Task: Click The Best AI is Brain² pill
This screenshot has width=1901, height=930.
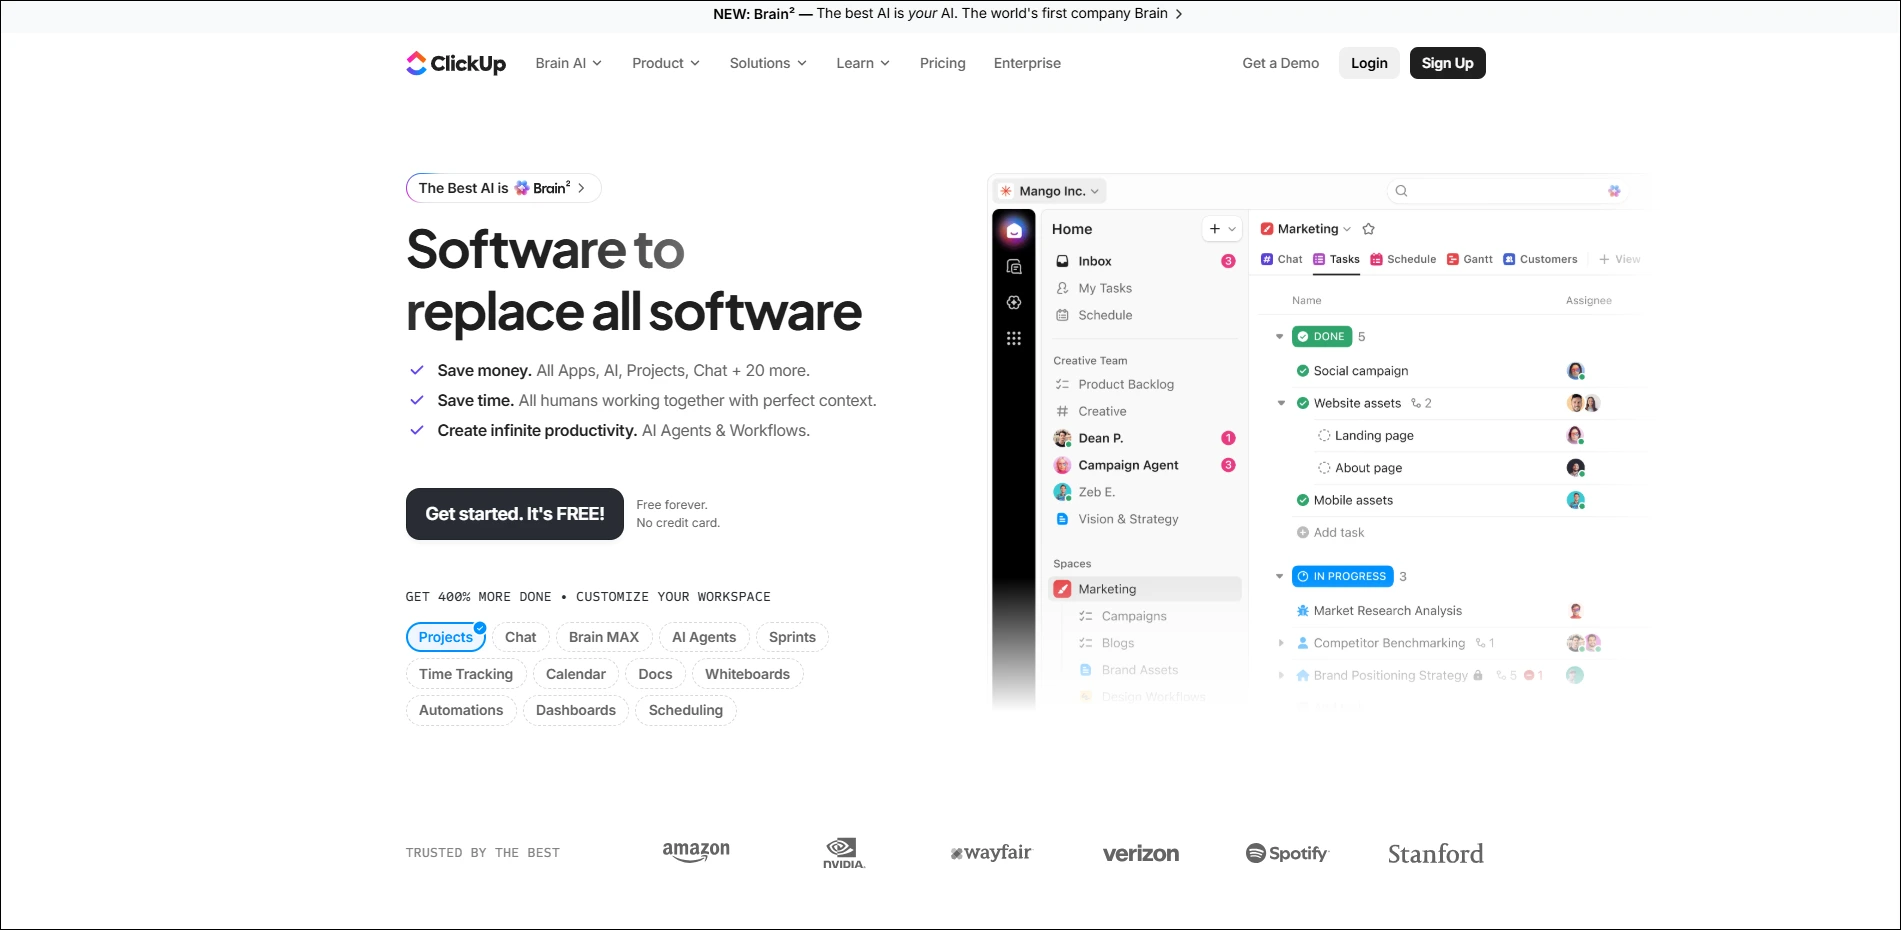Action: pyautogui.click(x=503, y=188)
